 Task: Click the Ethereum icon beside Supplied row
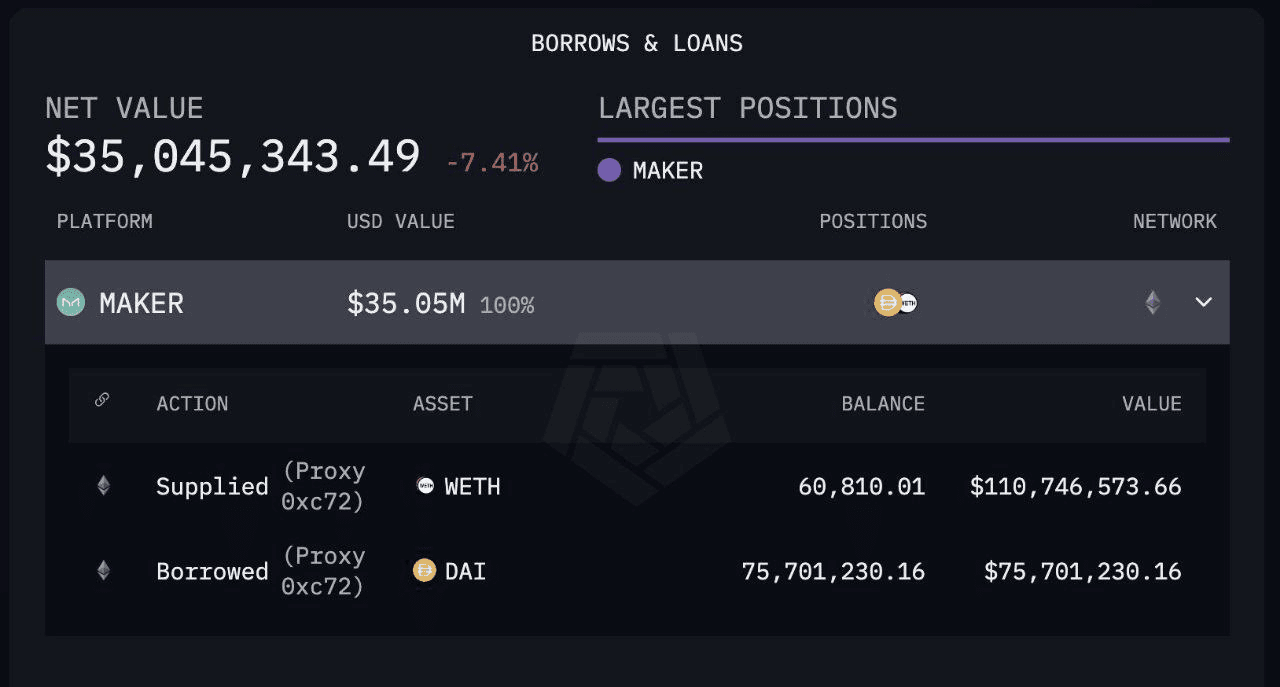pos(103,486)
